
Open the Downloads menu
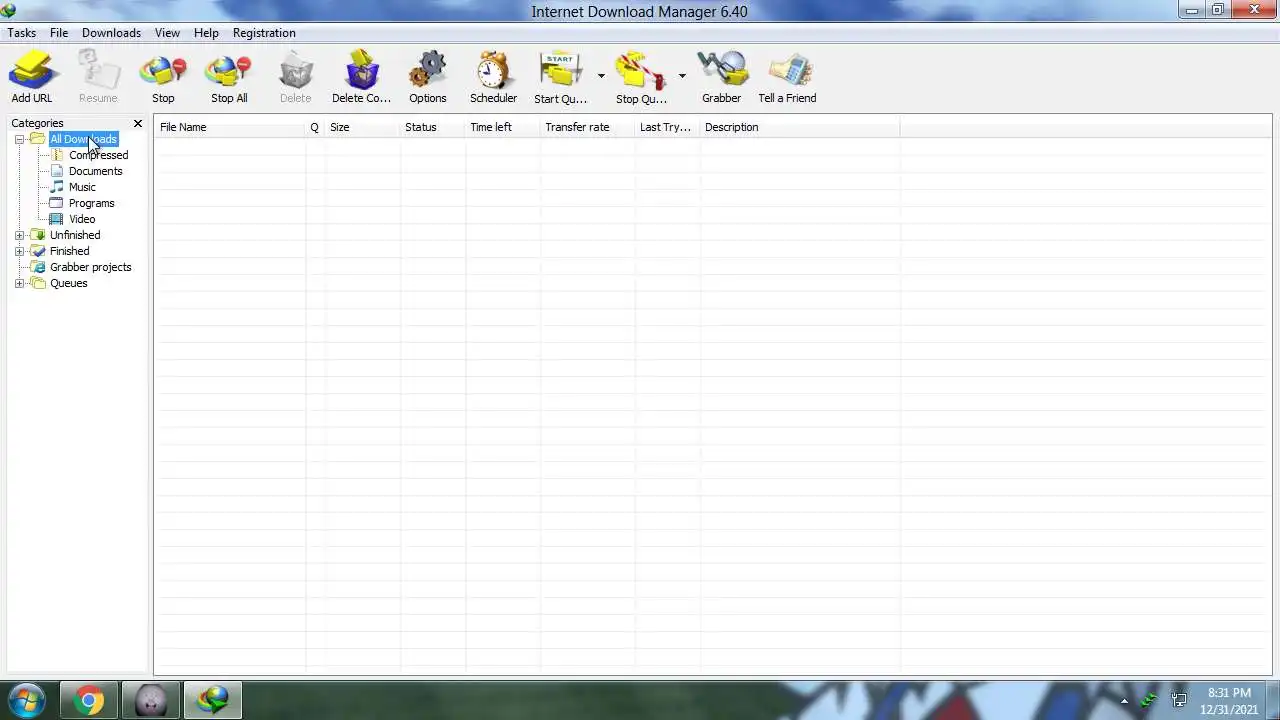pos(111,33)
